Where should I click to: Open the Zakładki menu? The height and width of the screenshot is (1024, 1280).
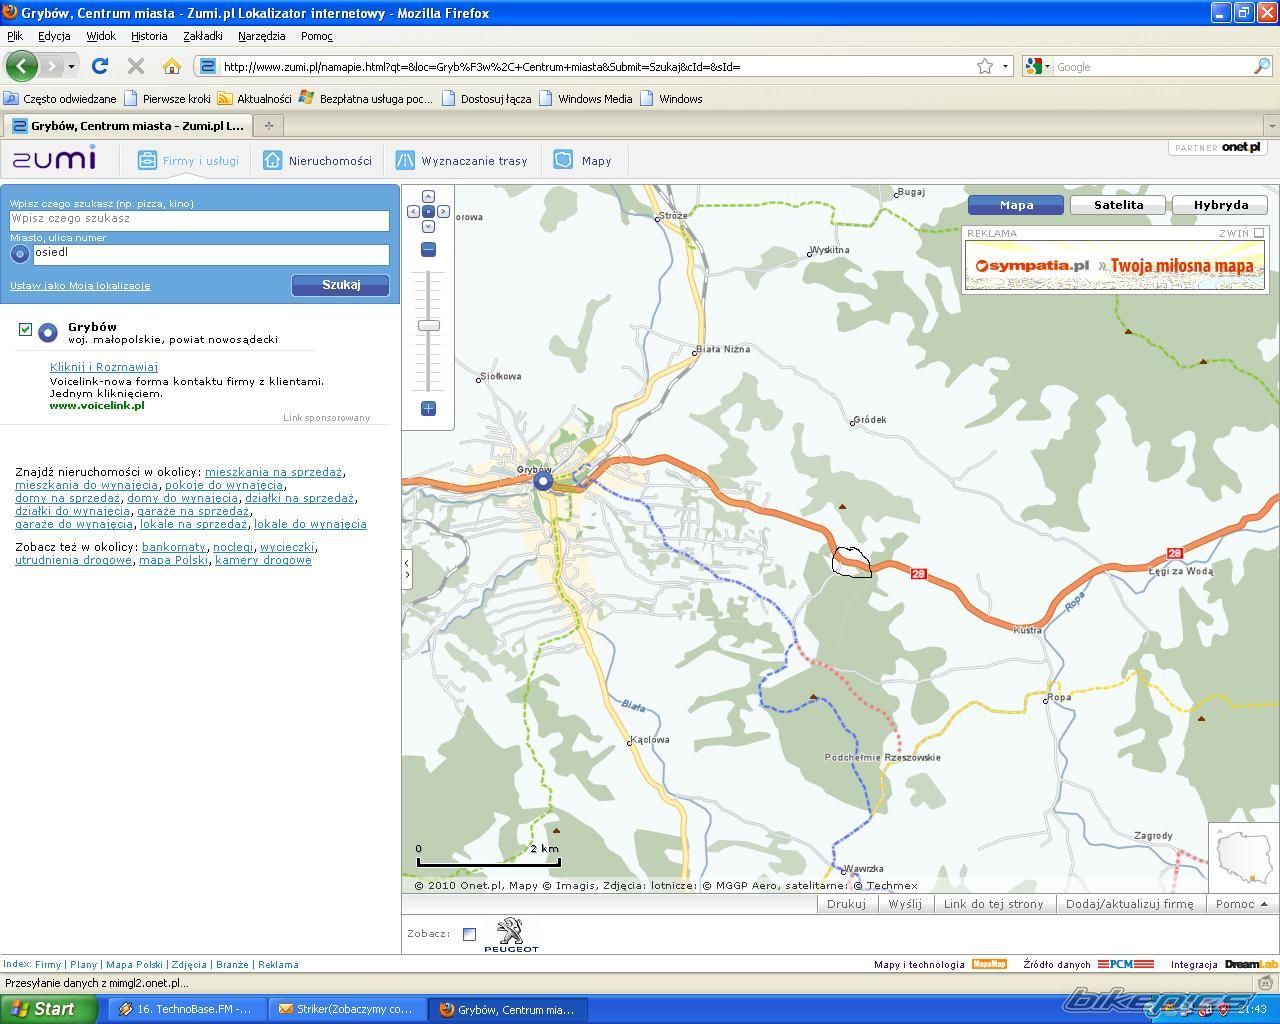pos(202,36)
